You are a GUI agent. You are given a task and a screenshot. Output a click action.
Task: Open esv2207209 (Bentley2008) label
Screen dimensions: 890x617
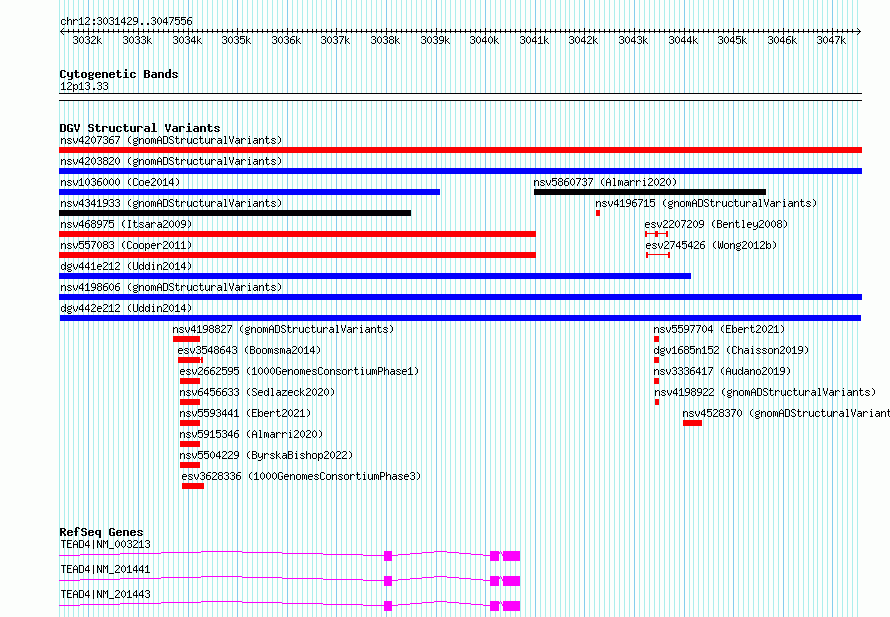coord(716,224)
